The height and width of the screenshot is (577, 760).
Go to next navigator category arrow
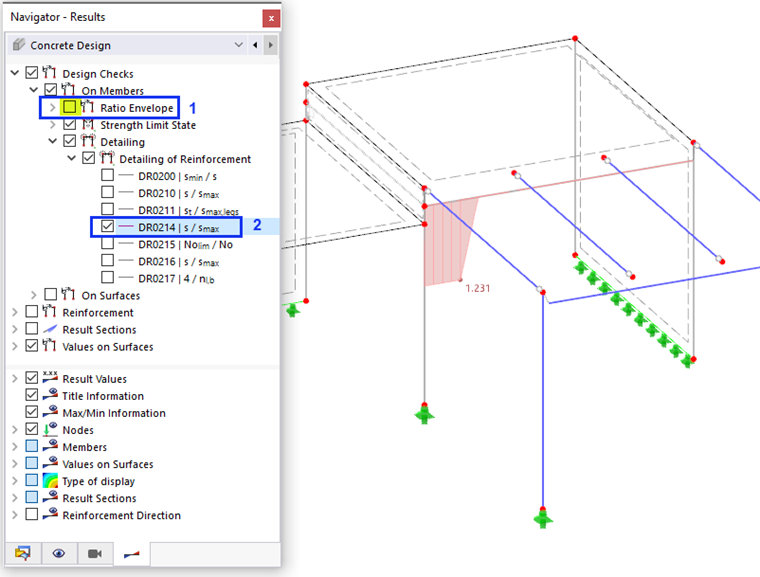click(x=271, y=45)
